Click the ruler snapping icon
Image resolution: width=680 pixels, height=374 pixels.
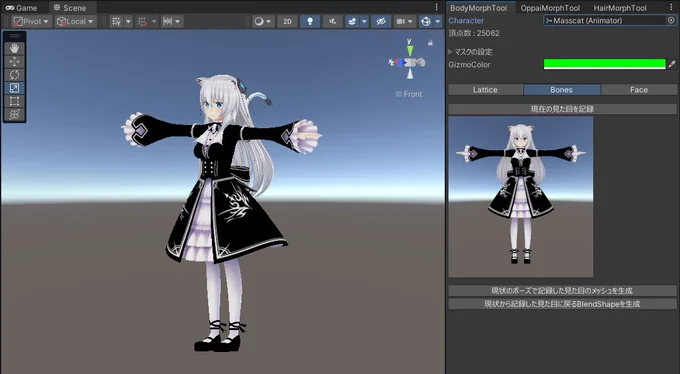click(167, 21)
